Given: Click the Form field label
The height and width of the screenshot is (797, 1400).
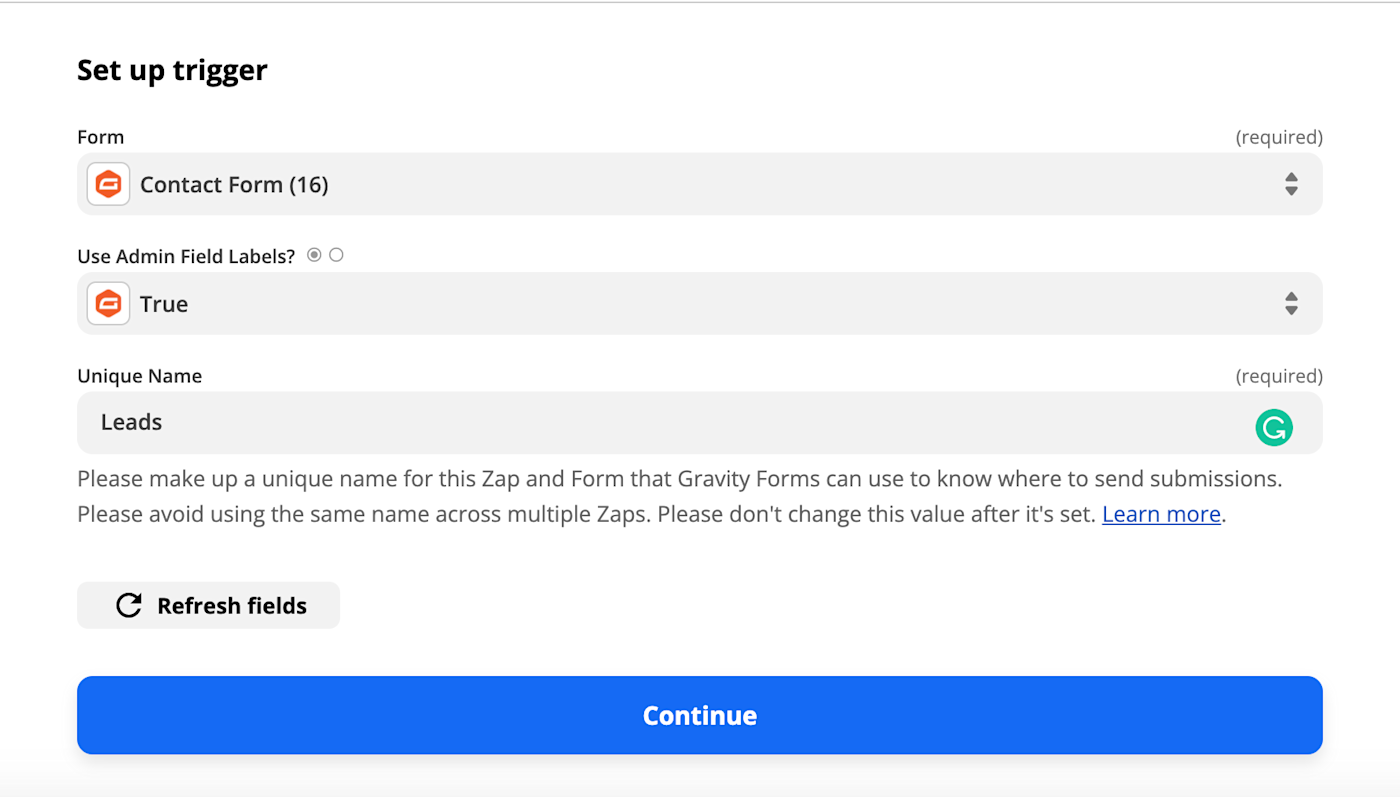Looking at the screenshot, I should [100, 137].
